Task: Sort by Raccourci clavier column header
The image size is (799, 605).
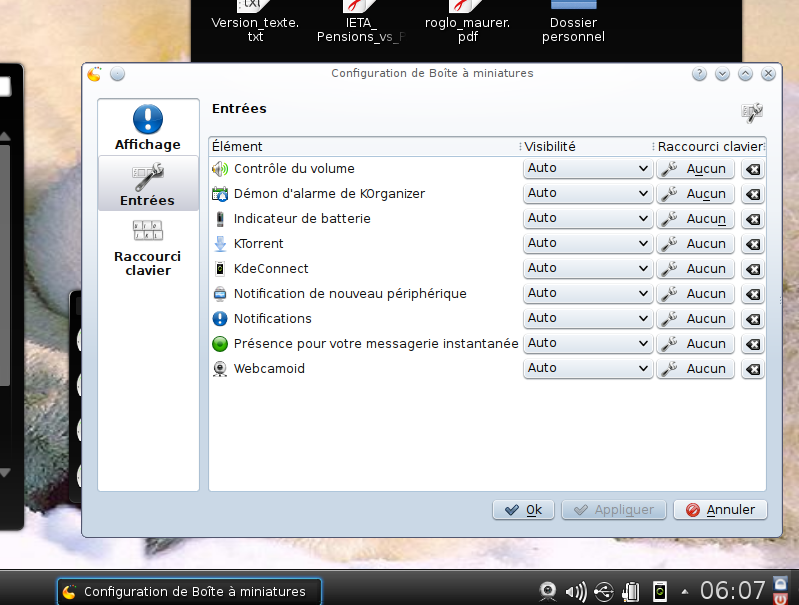Action: pos(710,147)
